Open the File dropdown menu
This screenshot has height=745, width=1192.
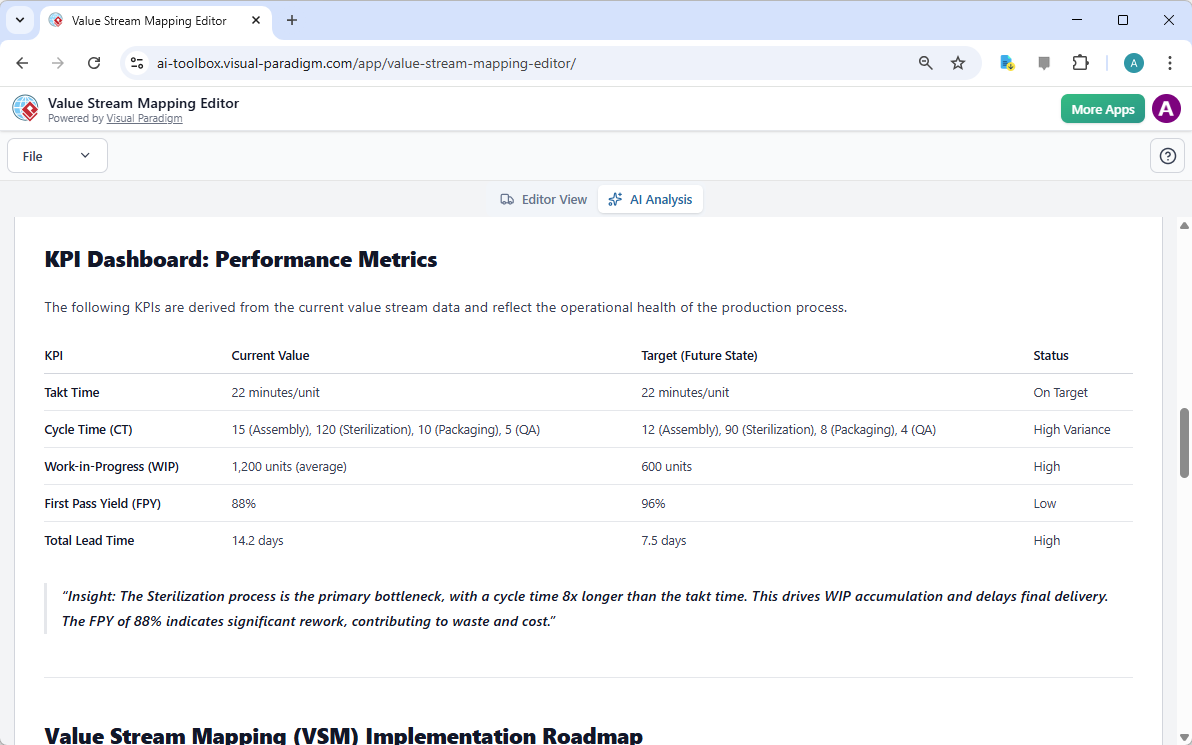[57, 156]
